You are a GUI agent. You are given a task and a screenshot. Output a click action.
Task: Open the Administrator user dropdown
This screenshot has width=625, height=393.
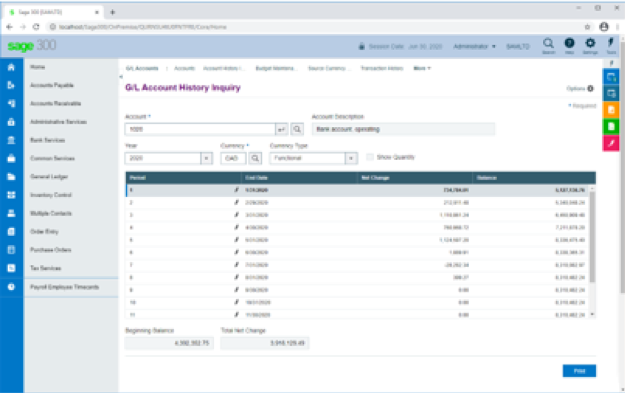click(474, 47)
